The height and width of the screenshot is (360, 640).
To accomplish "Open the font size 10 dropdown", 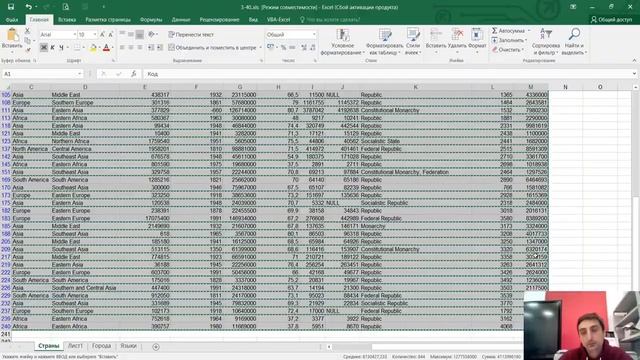I will [x=95, y=35].
